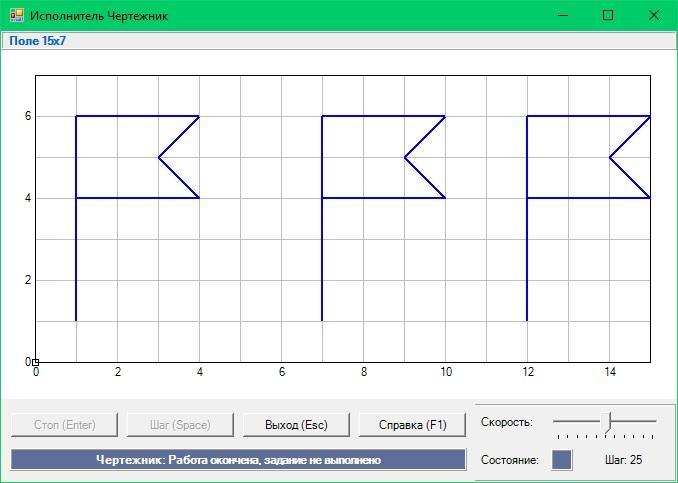This screenshot has height=483, width=678.
Task: Click the 'Шаг: 25' step counter
Action: [624, 460]
